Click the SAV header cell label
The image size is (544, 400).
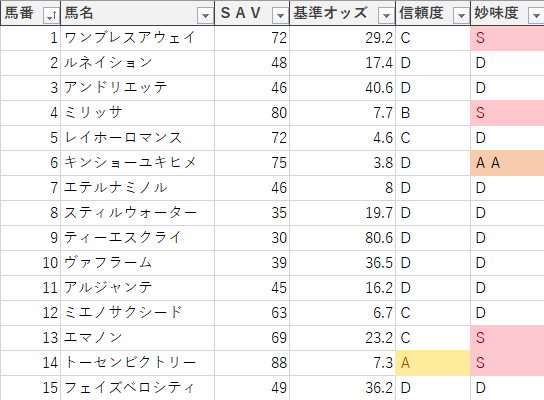(241, 13)
